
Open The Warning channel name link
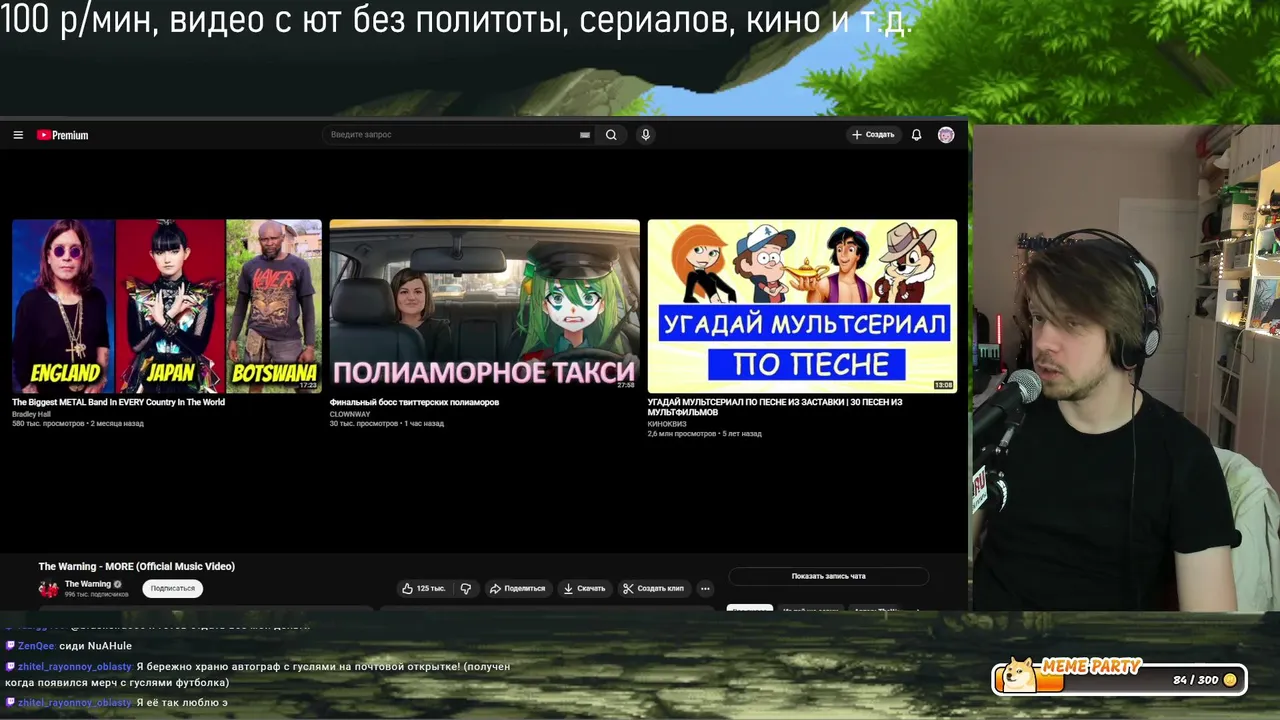(x=88, y=584)
